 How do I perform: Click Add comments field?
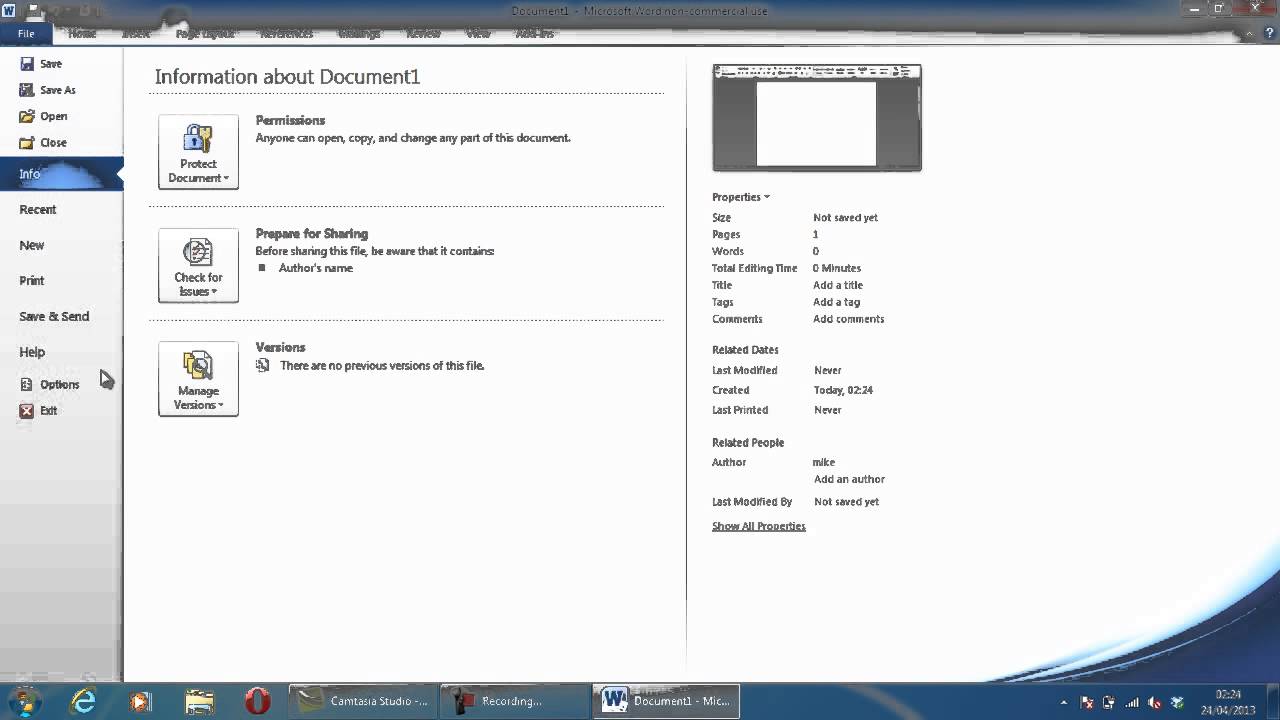point(848,319)
